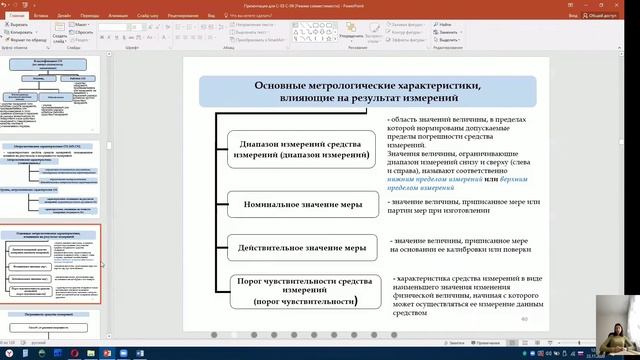Viewport: 640px width, 360px height.
Task: Click Копировать in the clipboard group
Action: click(x=18, y=32)
